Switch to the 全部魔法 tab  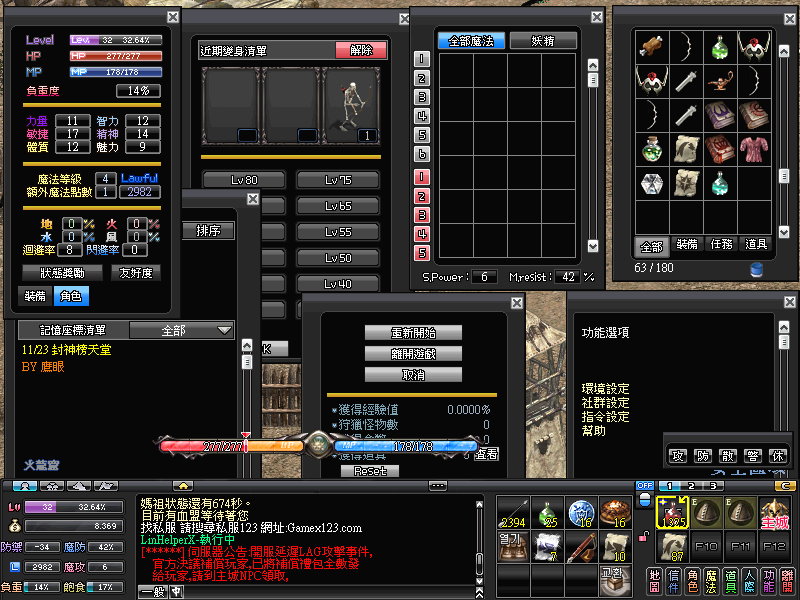(471, 41)
